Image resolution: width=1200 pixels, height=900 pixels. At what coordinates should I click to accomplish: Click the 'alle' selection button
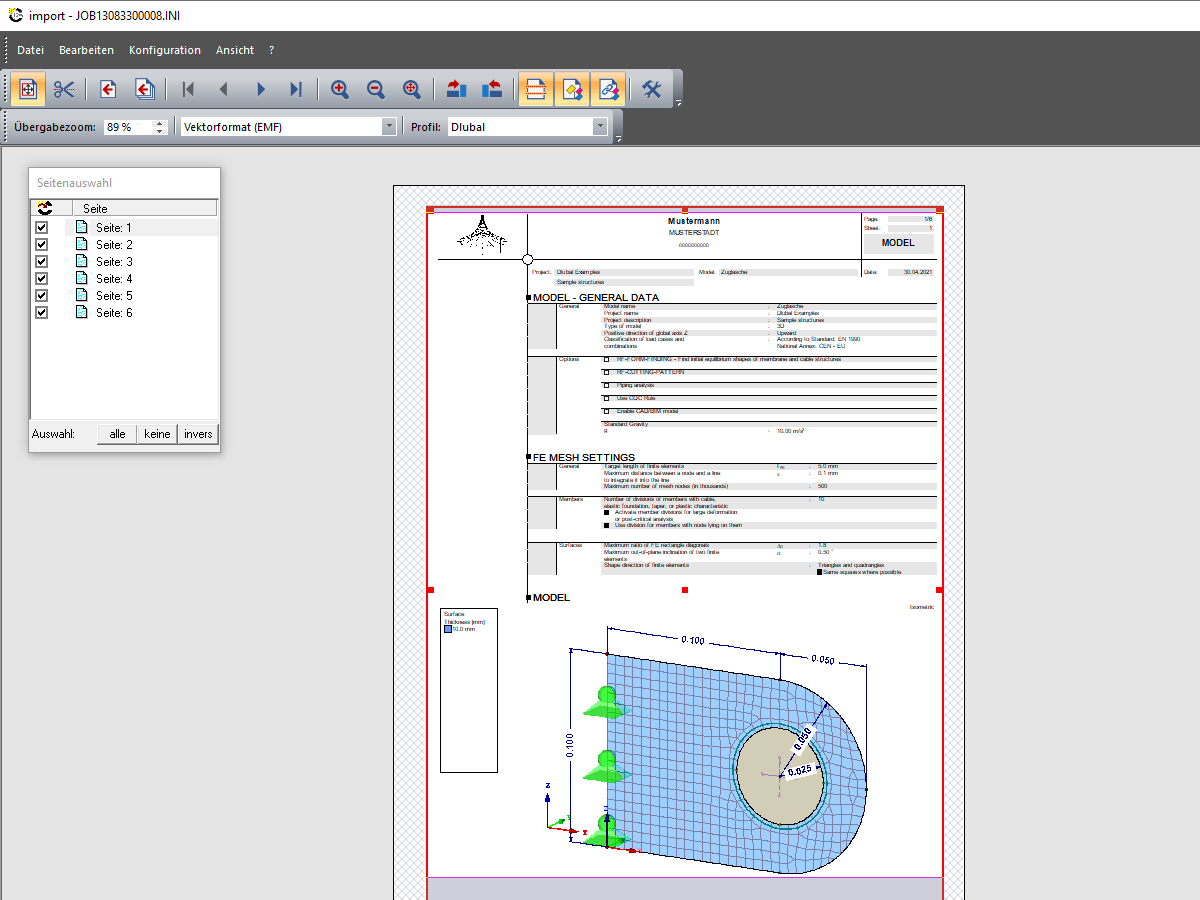pos(117,434)
